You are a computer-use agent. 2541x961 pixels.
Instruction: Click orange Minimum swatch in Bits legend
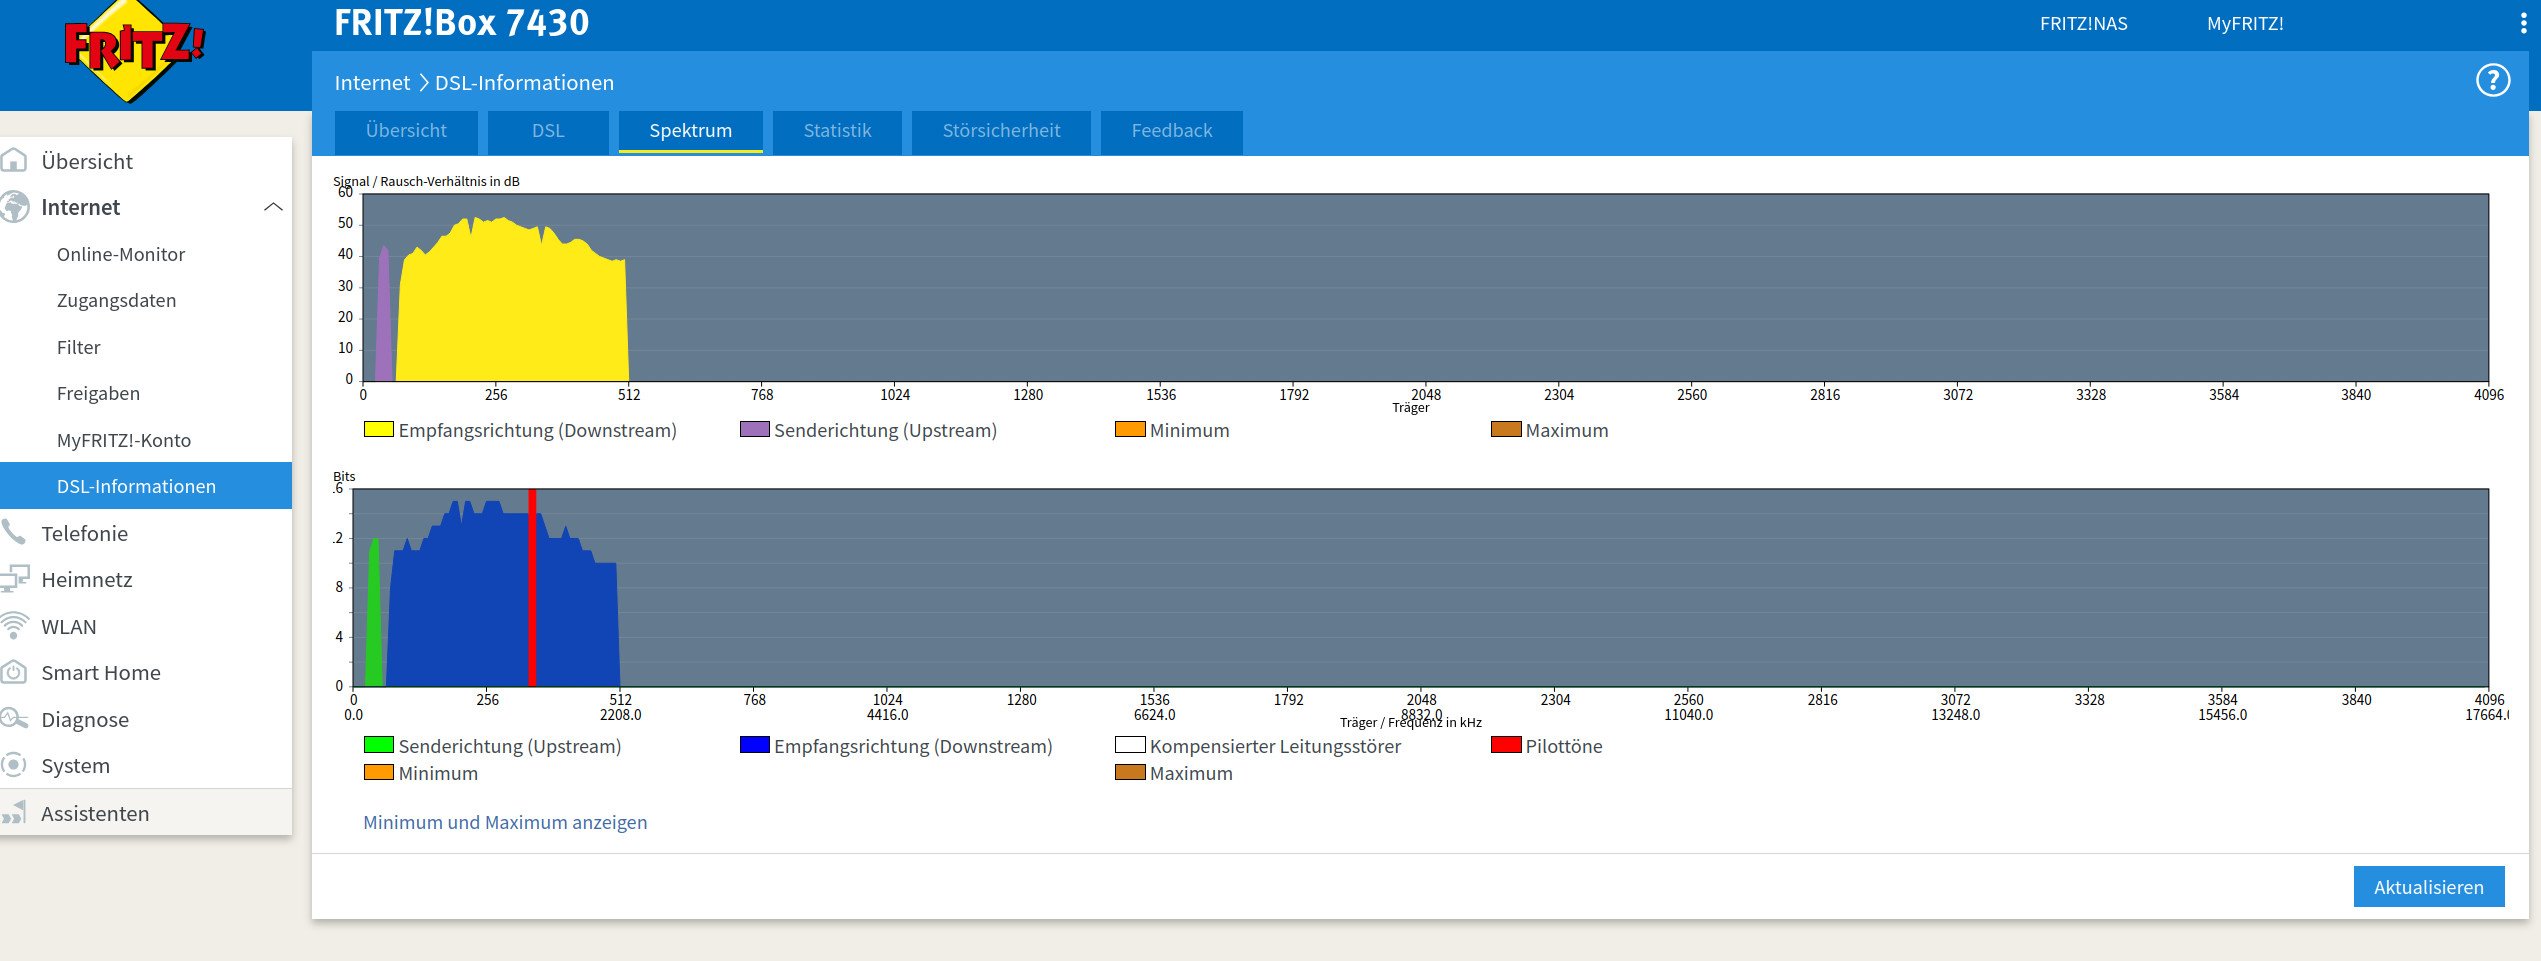pos(378,772)
